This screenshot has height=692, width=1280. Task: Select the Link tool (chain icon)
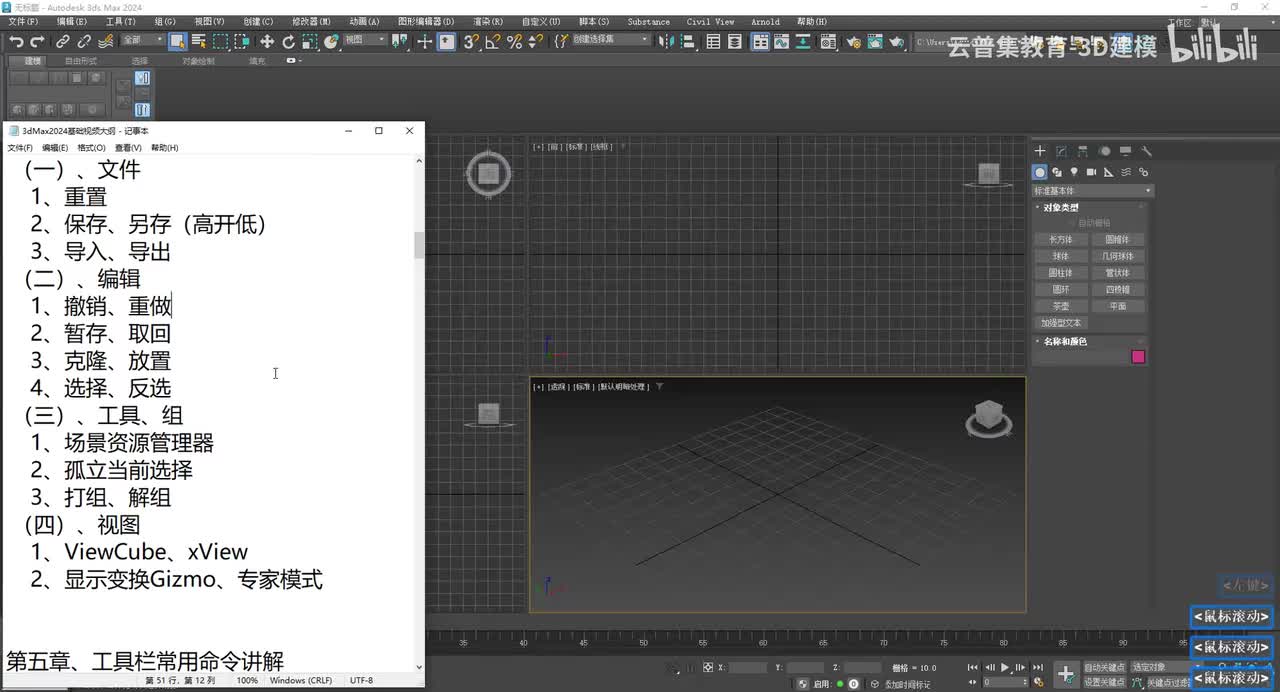click(62, 41)
